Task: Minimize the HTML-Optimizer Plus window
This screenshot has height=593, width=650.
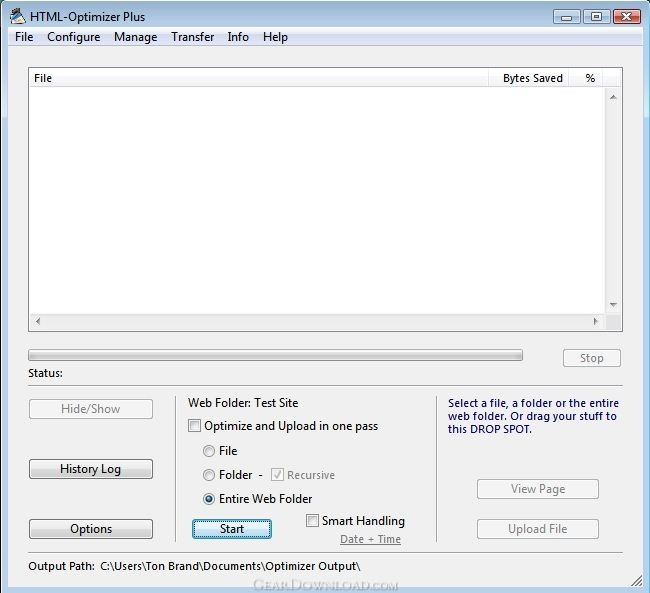Action: pyautogui.click(x=567, y=17)
